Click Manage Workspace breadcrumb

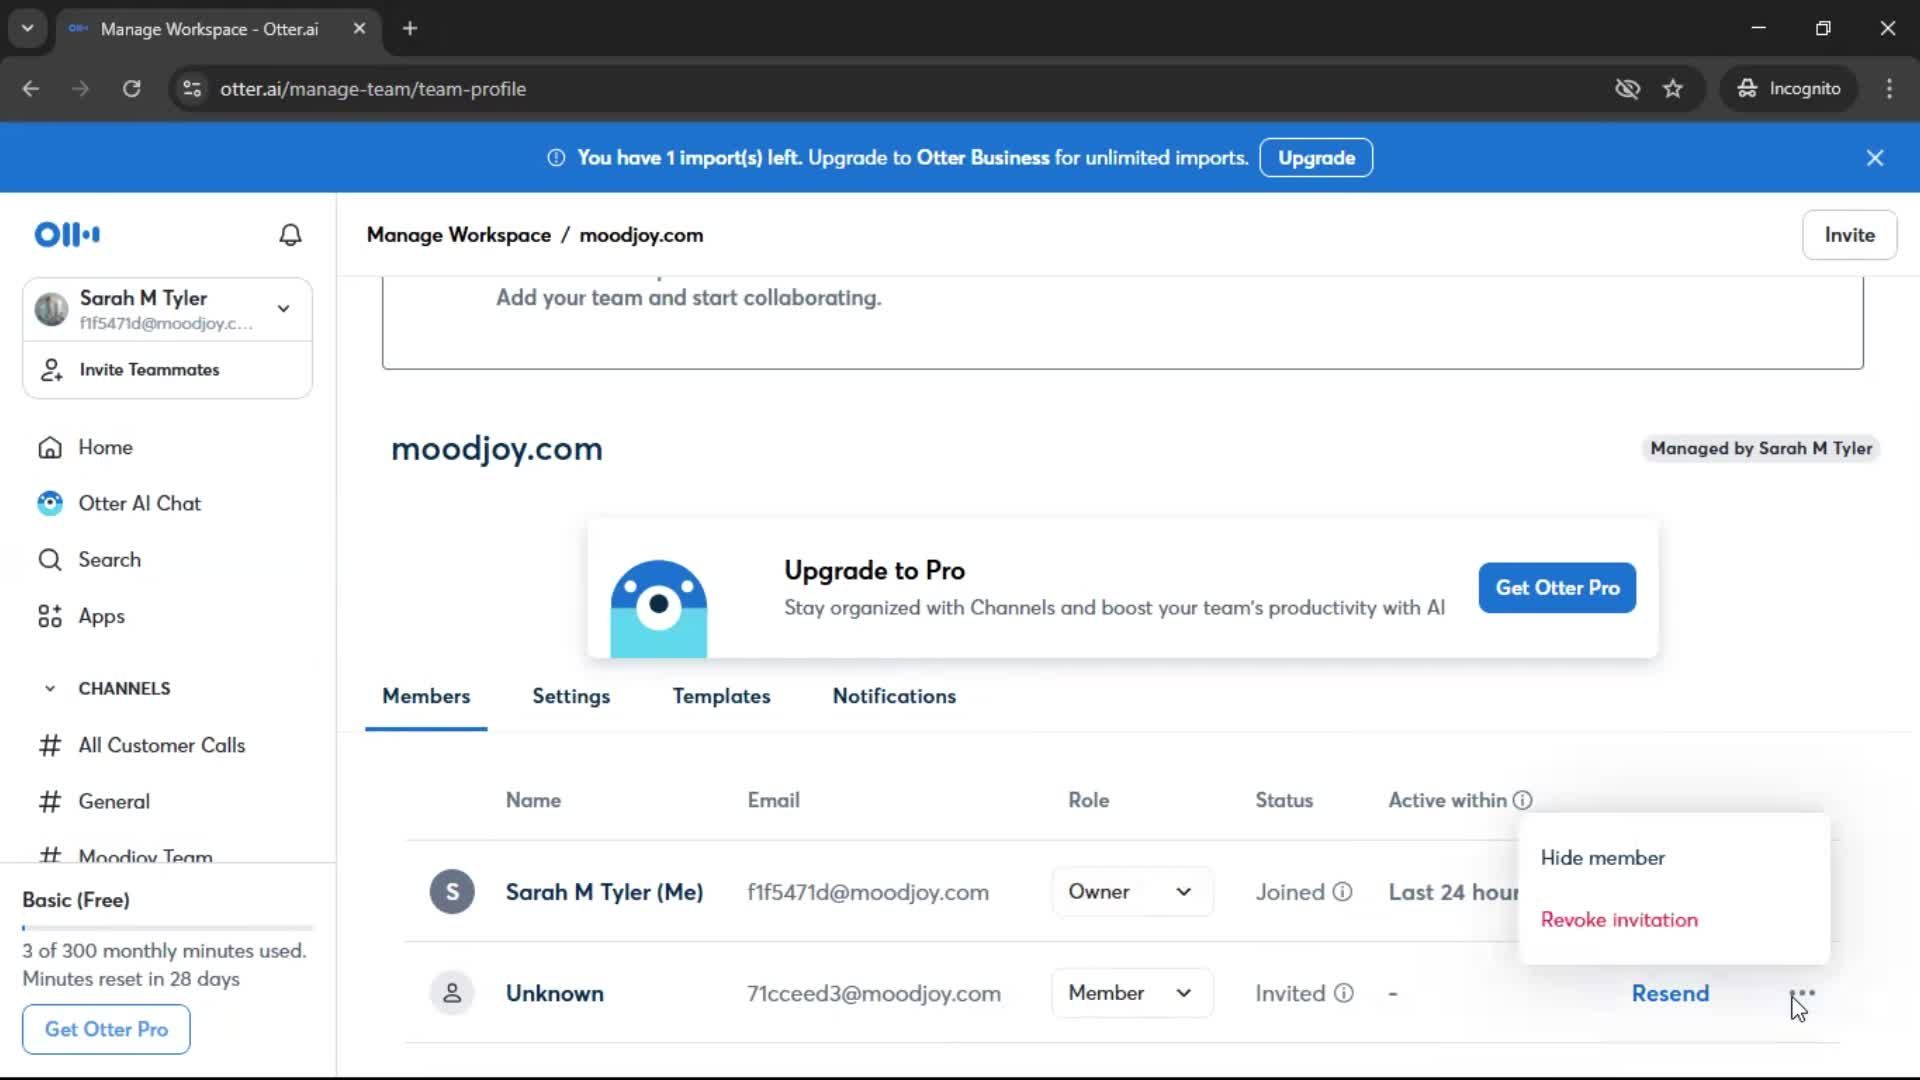pyautogui.click(x=458, y=235)
